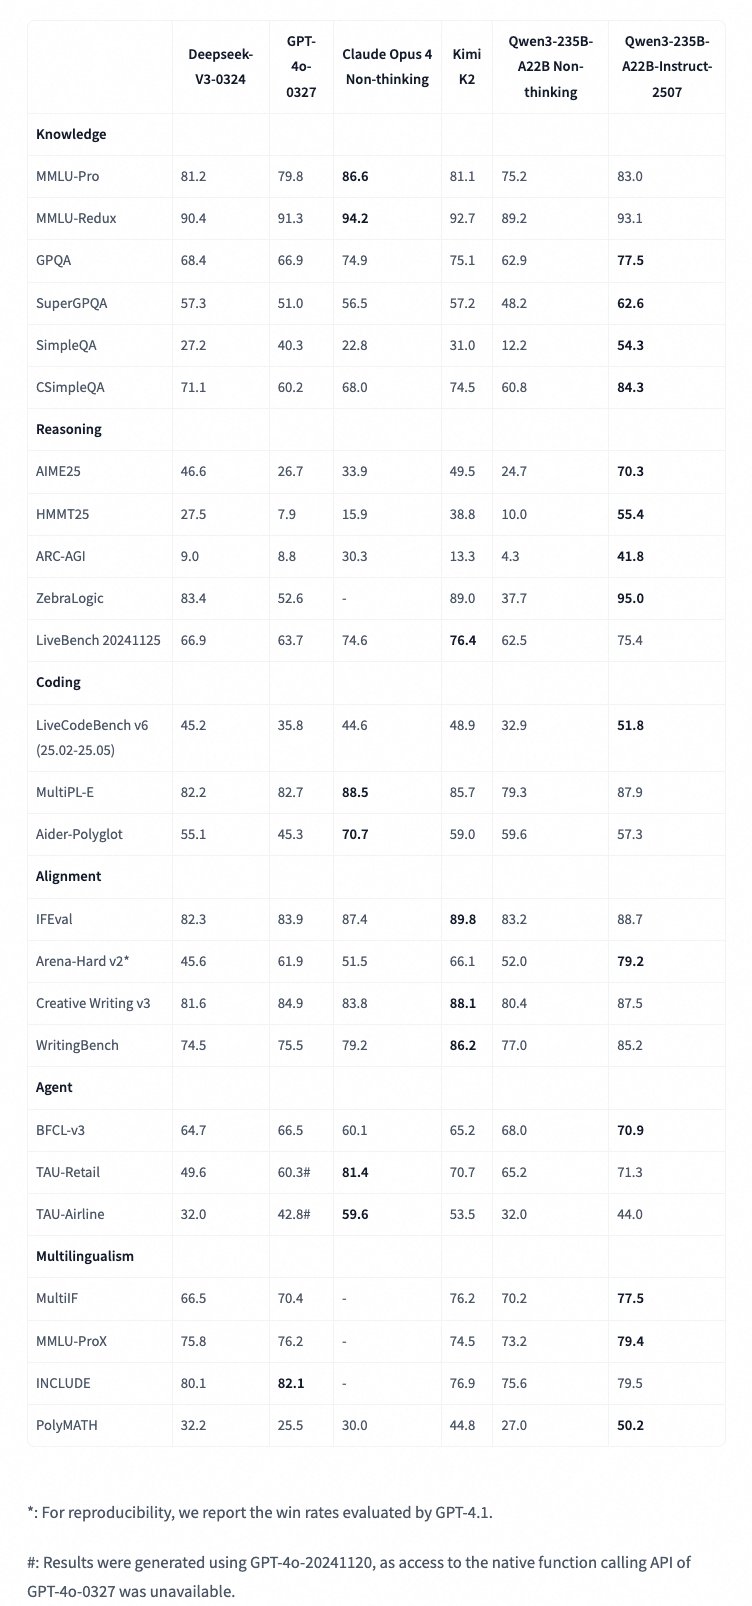Select the Qwen3-235B-A22B-Instruct-2507 column header
Image resolution: width=752 pixels, height=1606 pixels.
tap(667, 66)
